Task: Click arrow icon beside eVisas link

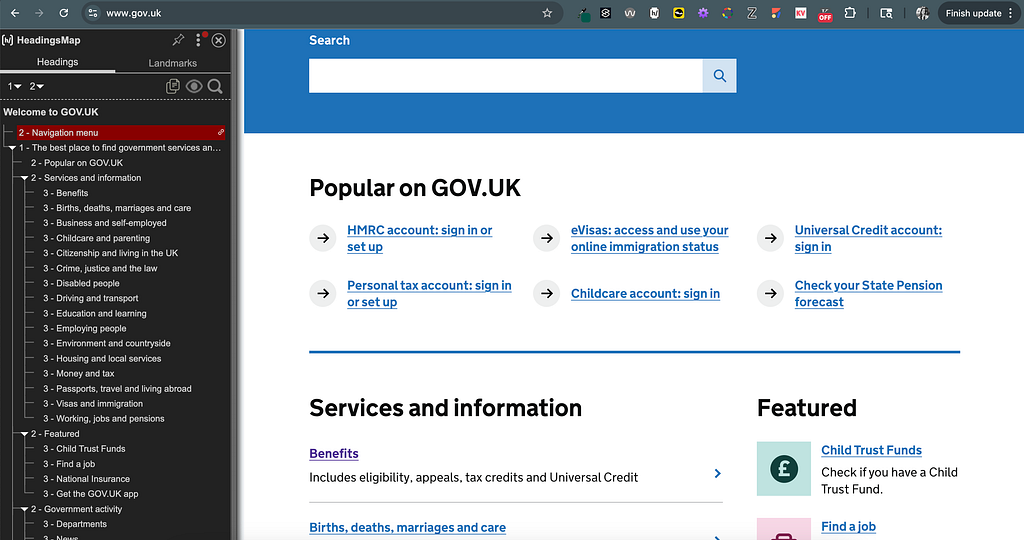Action: coord(547,238)
